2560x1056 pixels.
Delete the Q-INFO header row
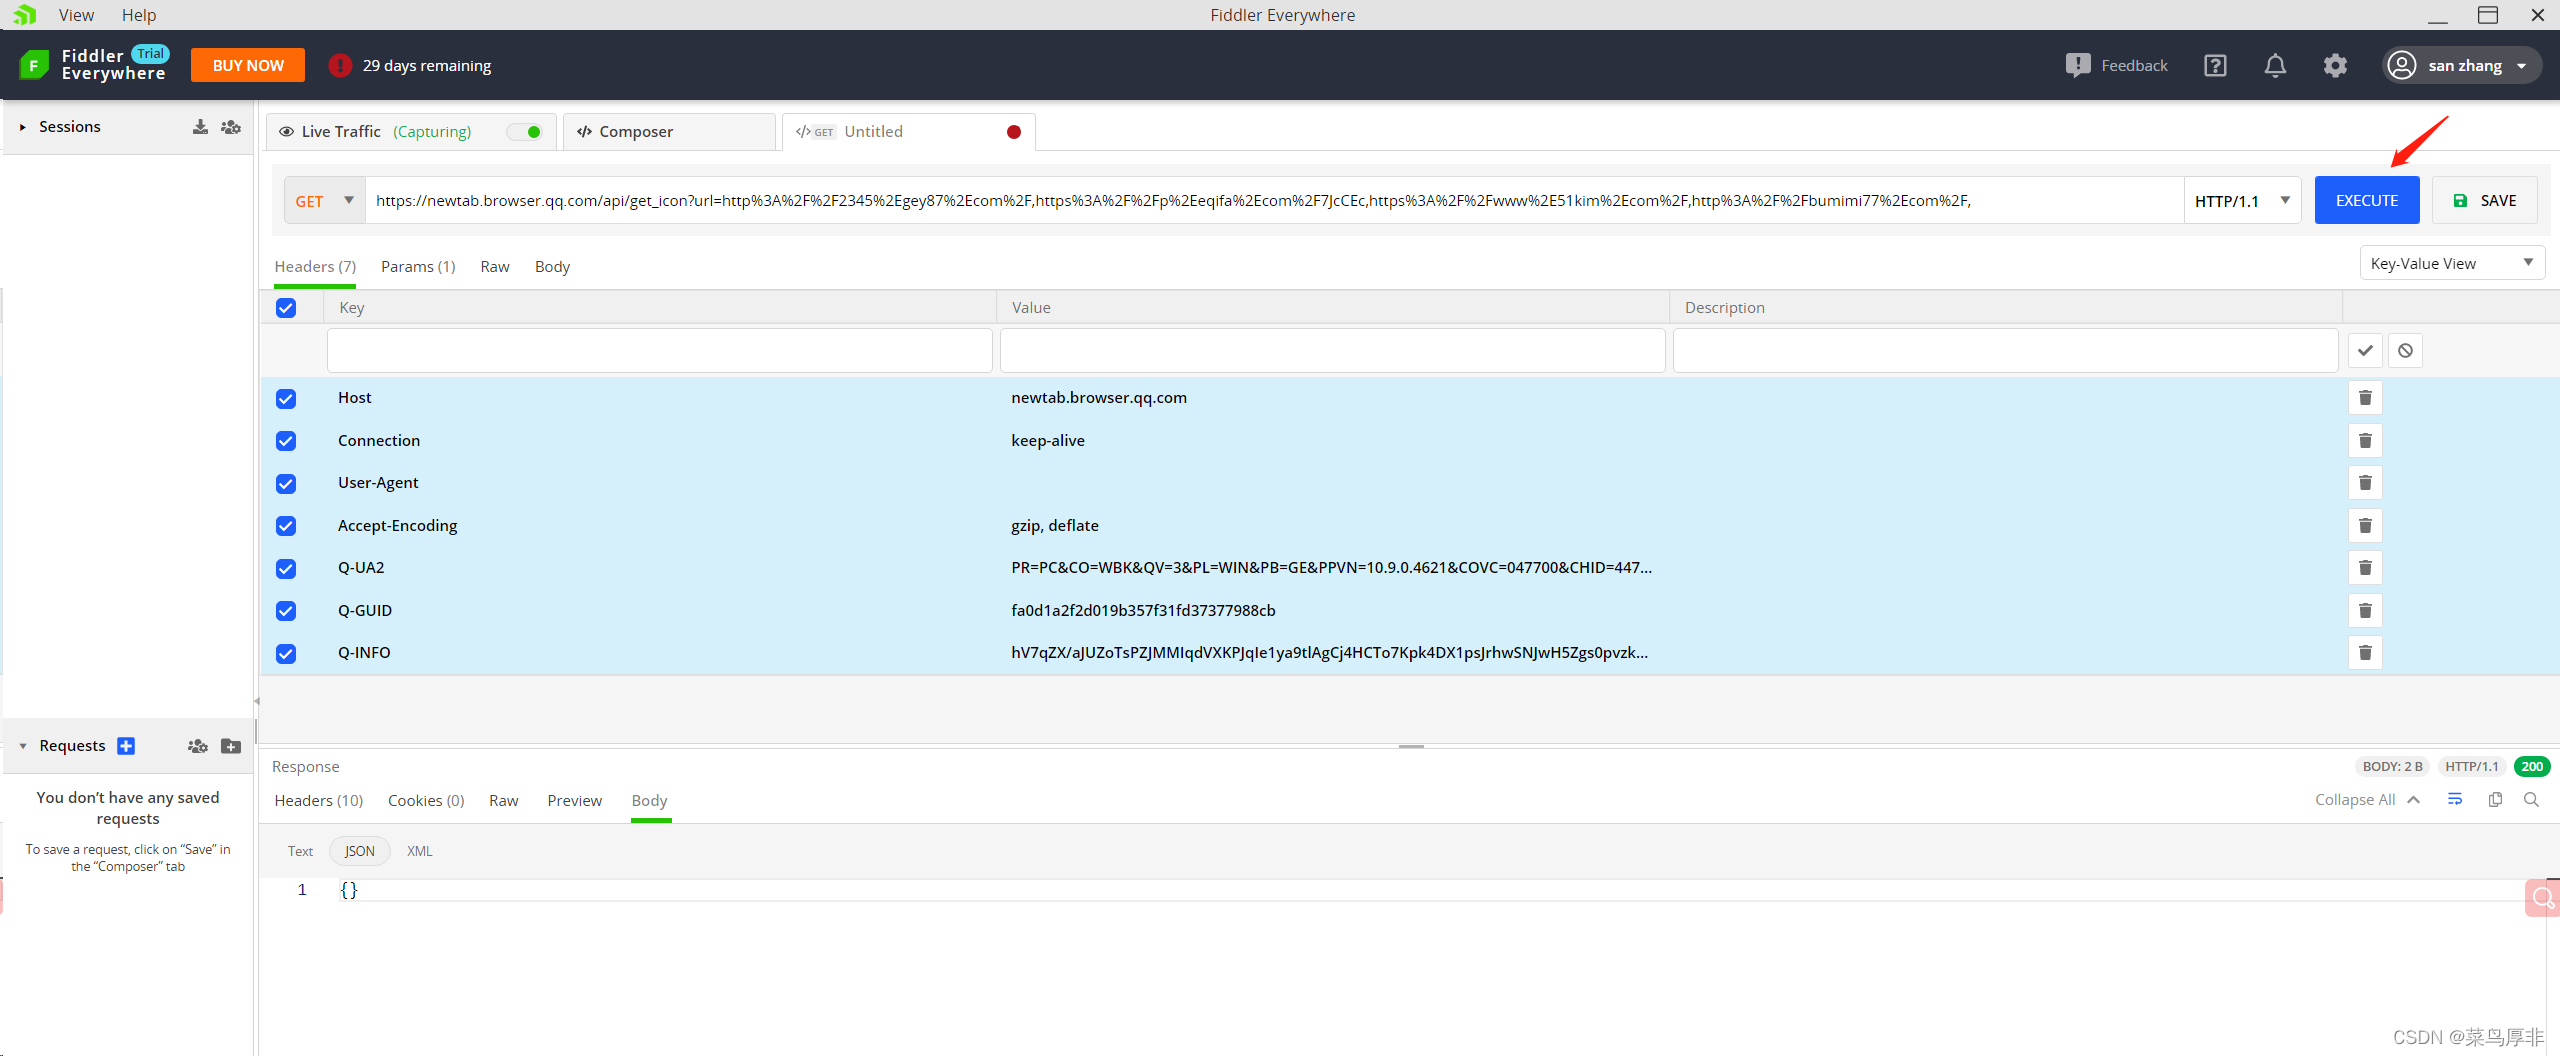pos(2365,653)
